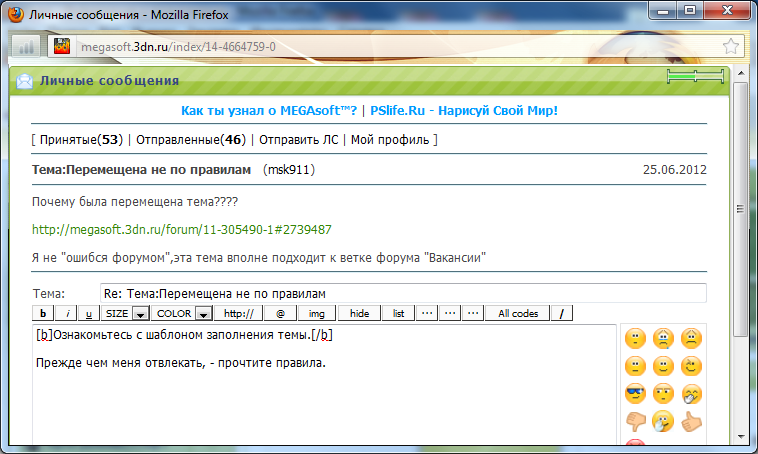Open the All codes button

518,313
